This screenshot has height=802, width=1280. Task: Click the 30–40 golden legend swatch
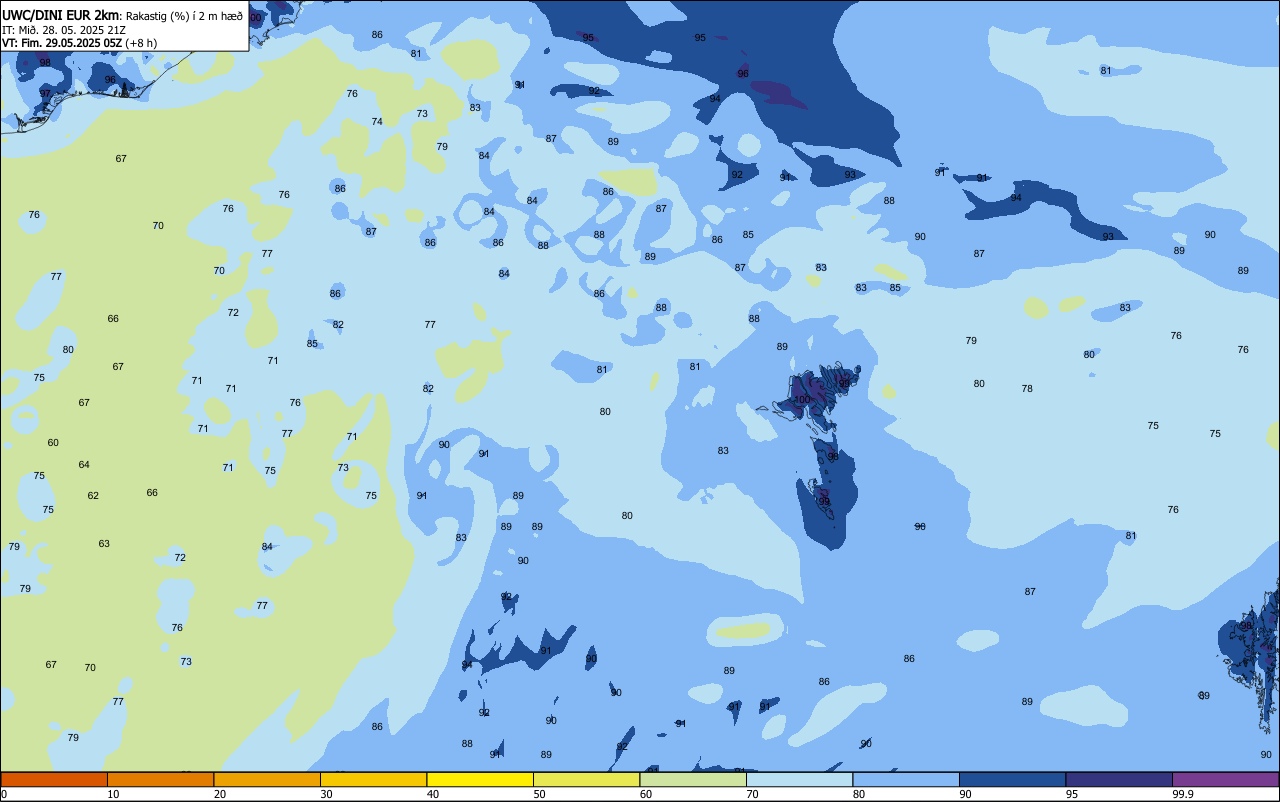click(x=373, y=779)
